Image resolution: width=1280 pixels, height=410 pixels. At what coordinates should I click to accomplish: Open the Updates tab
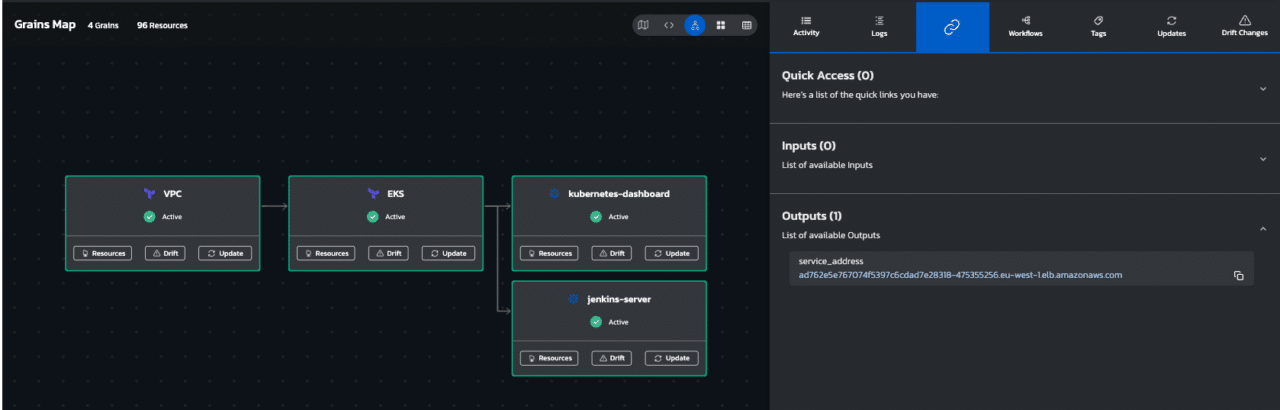pyautogui.click(x=1171, y=27)
